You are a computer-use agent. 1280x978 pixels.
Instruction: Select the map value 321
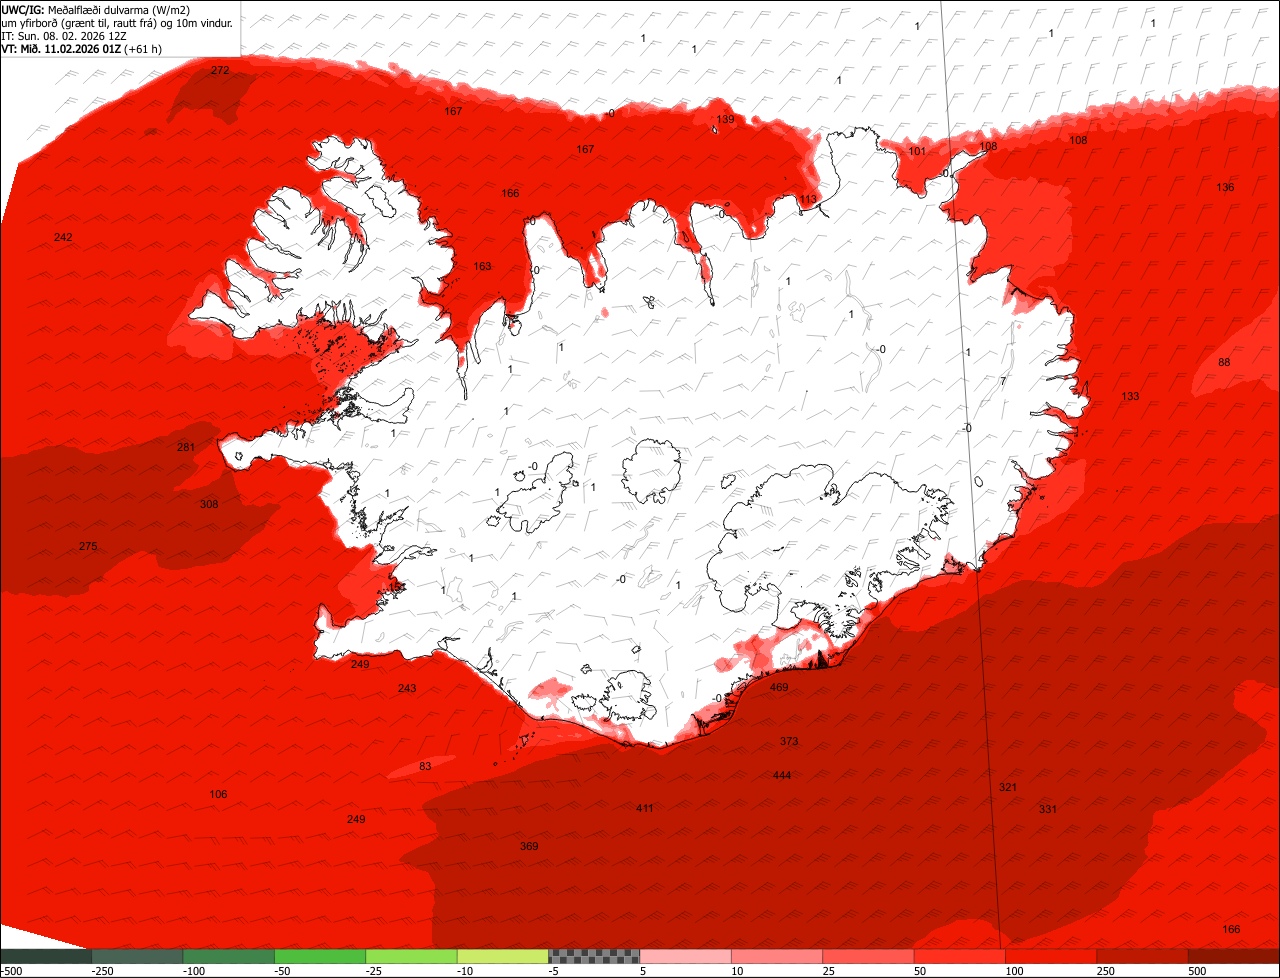(x=1008, y=787)
